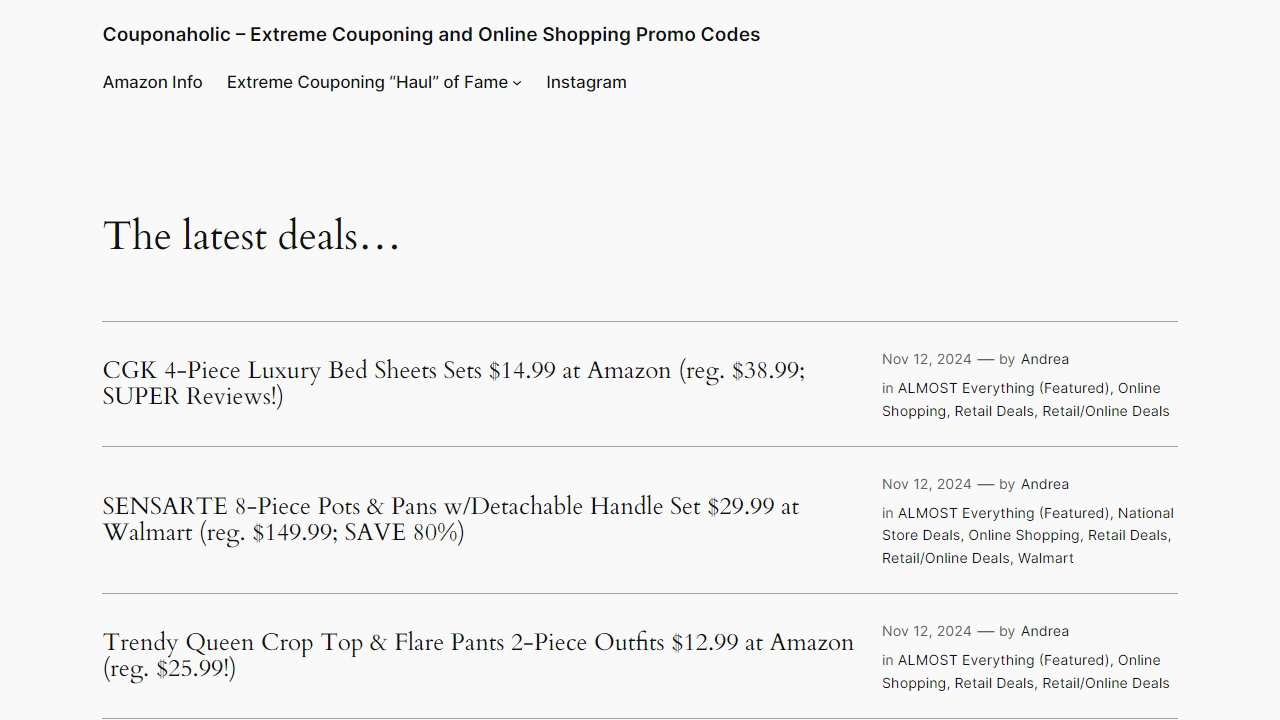The image size is (1280, 720).
Task: Open the Couponaholic site title link
Action: point(431,34)
